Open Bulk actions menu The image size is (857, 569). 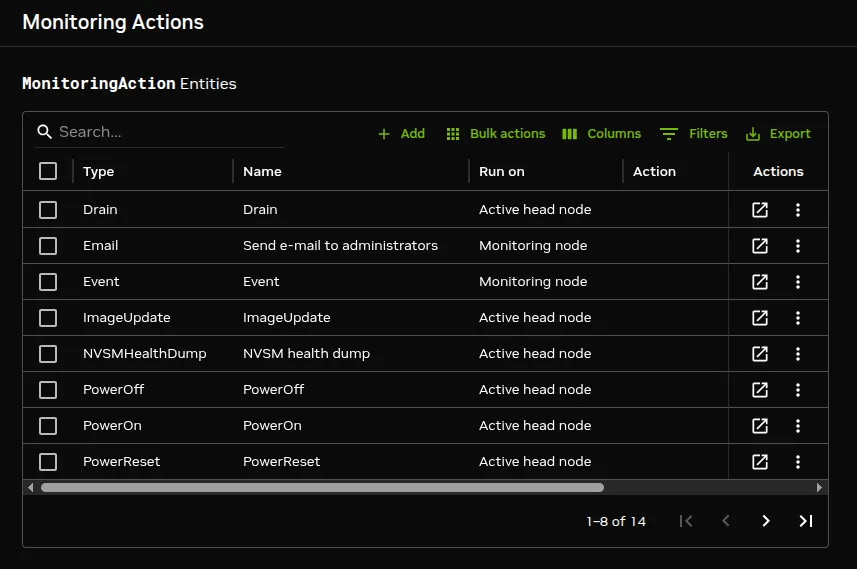[496, 134]
